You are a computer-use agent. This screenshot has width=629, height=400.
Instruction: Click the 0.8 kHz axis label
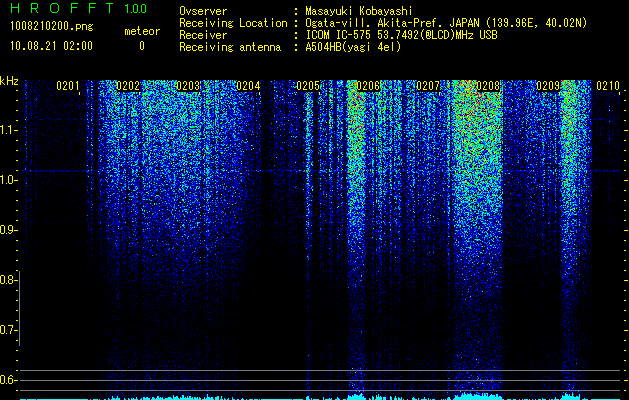(7, 280)
